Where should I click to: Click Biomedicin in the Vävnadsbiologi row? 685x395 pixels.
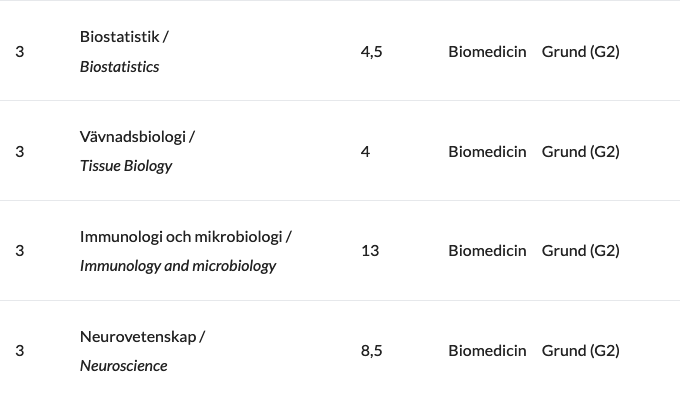click(x=487, y=152)
